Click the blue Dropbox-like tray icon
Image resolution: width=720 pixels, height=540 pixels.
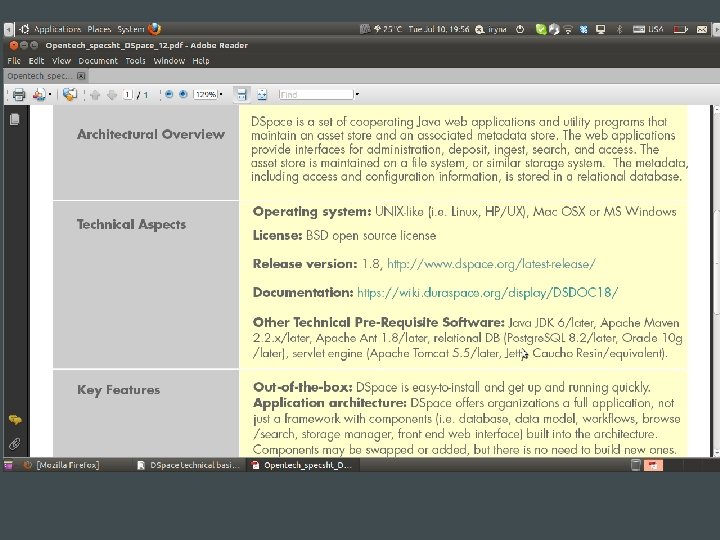click(583, 29)
